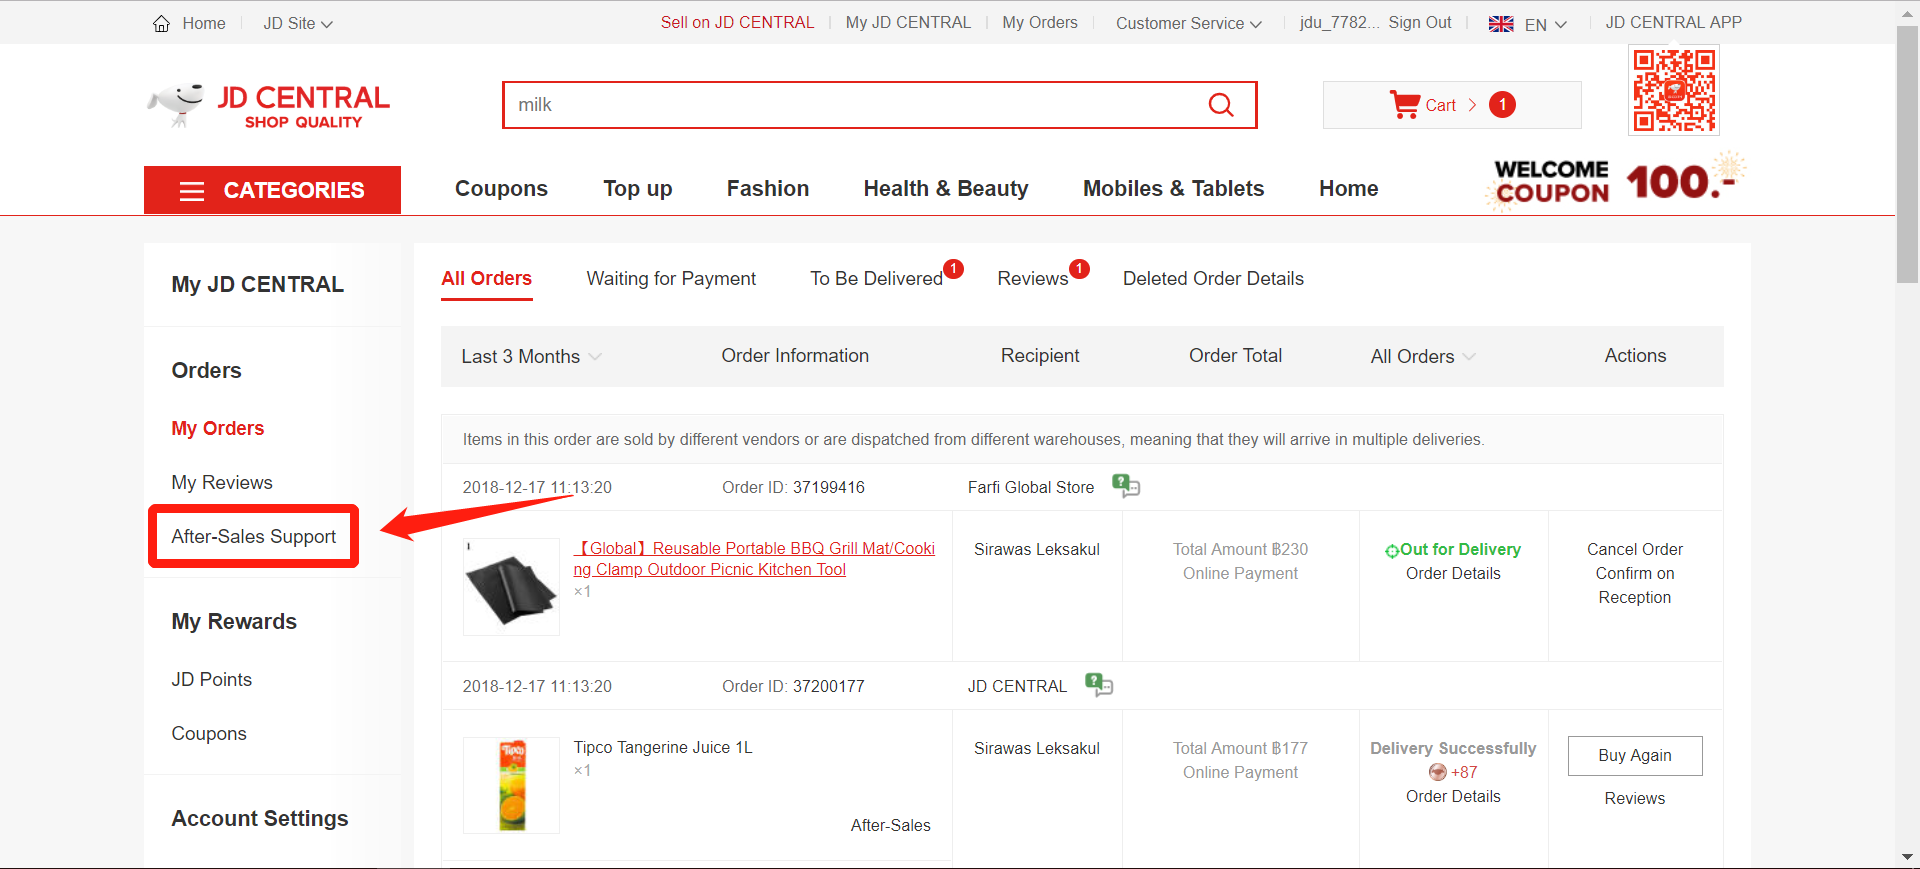Click Sell on JD CENTRAL link
The width and height of the screenshot is (1920, 869).
click(x=737, y=23)
